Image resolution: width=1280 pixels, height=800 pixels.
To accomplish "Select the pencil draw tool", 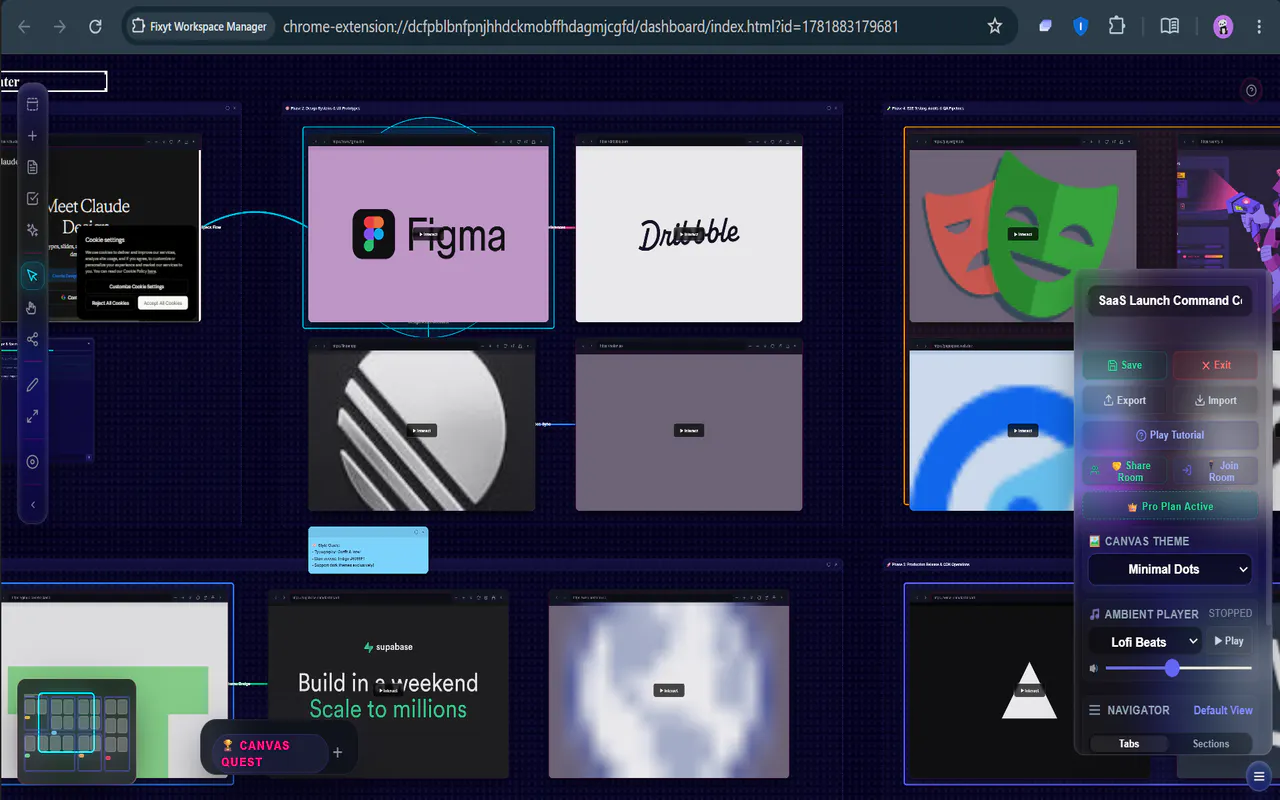I will click(x=33, y=384).
